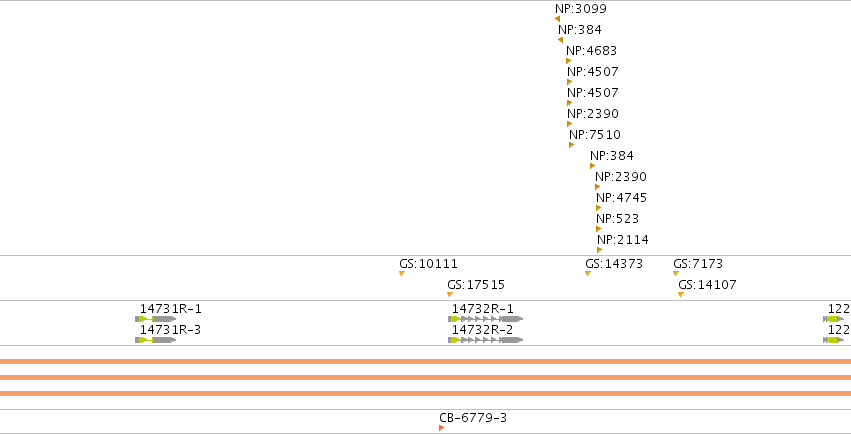Click the triangle under NP:384 below NP:7510
Screen dimensions: 851x434
click(593, 166)
